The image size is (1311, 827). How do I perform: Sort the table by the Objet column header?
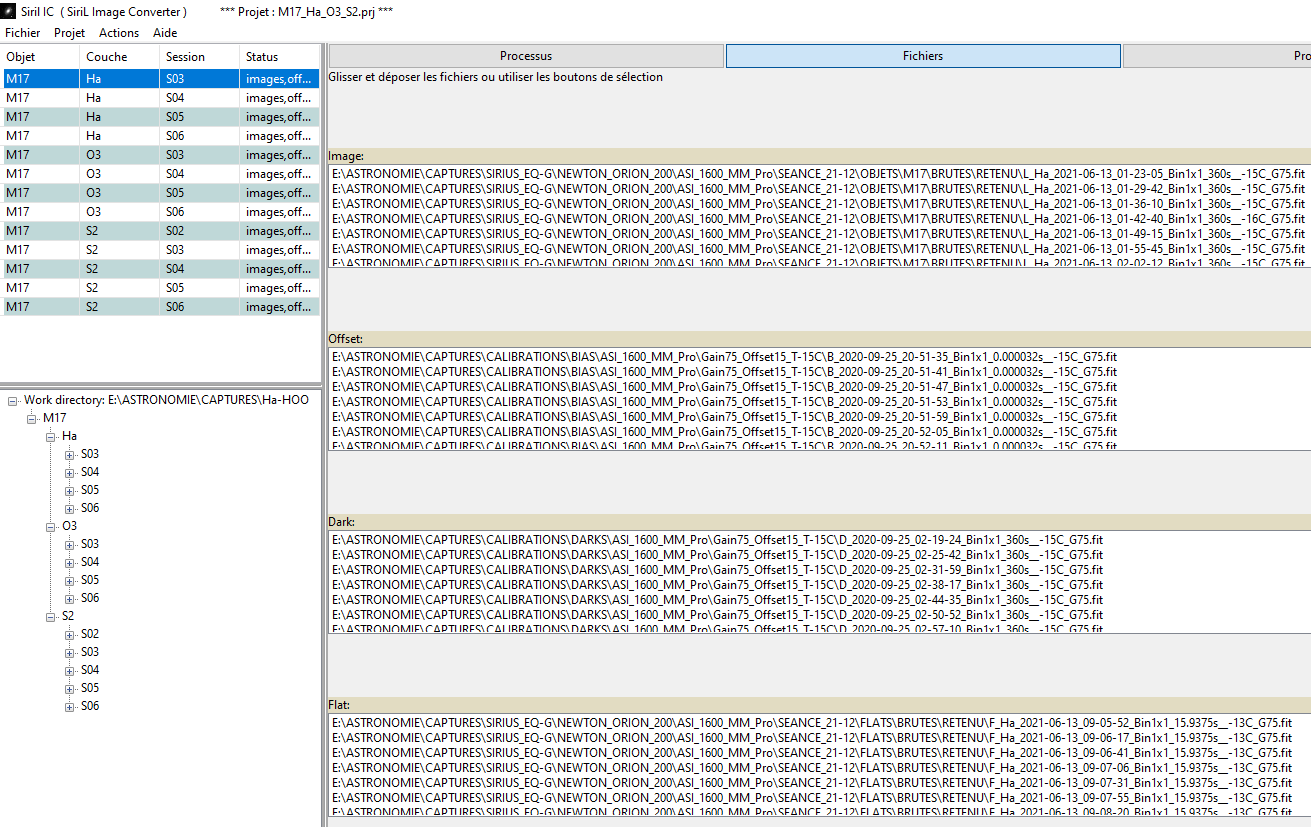click(40, 57)
